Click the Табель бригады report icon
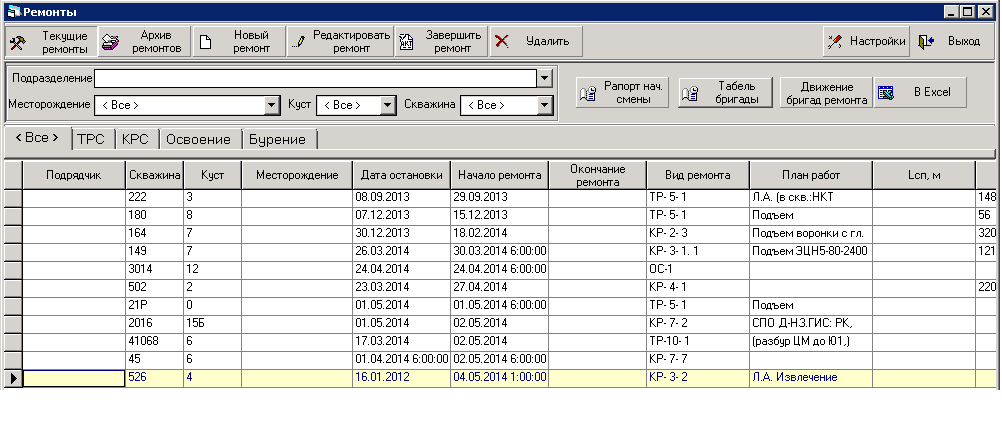Viewport: 1002px width, 426px height. click(x=689, y=93)
